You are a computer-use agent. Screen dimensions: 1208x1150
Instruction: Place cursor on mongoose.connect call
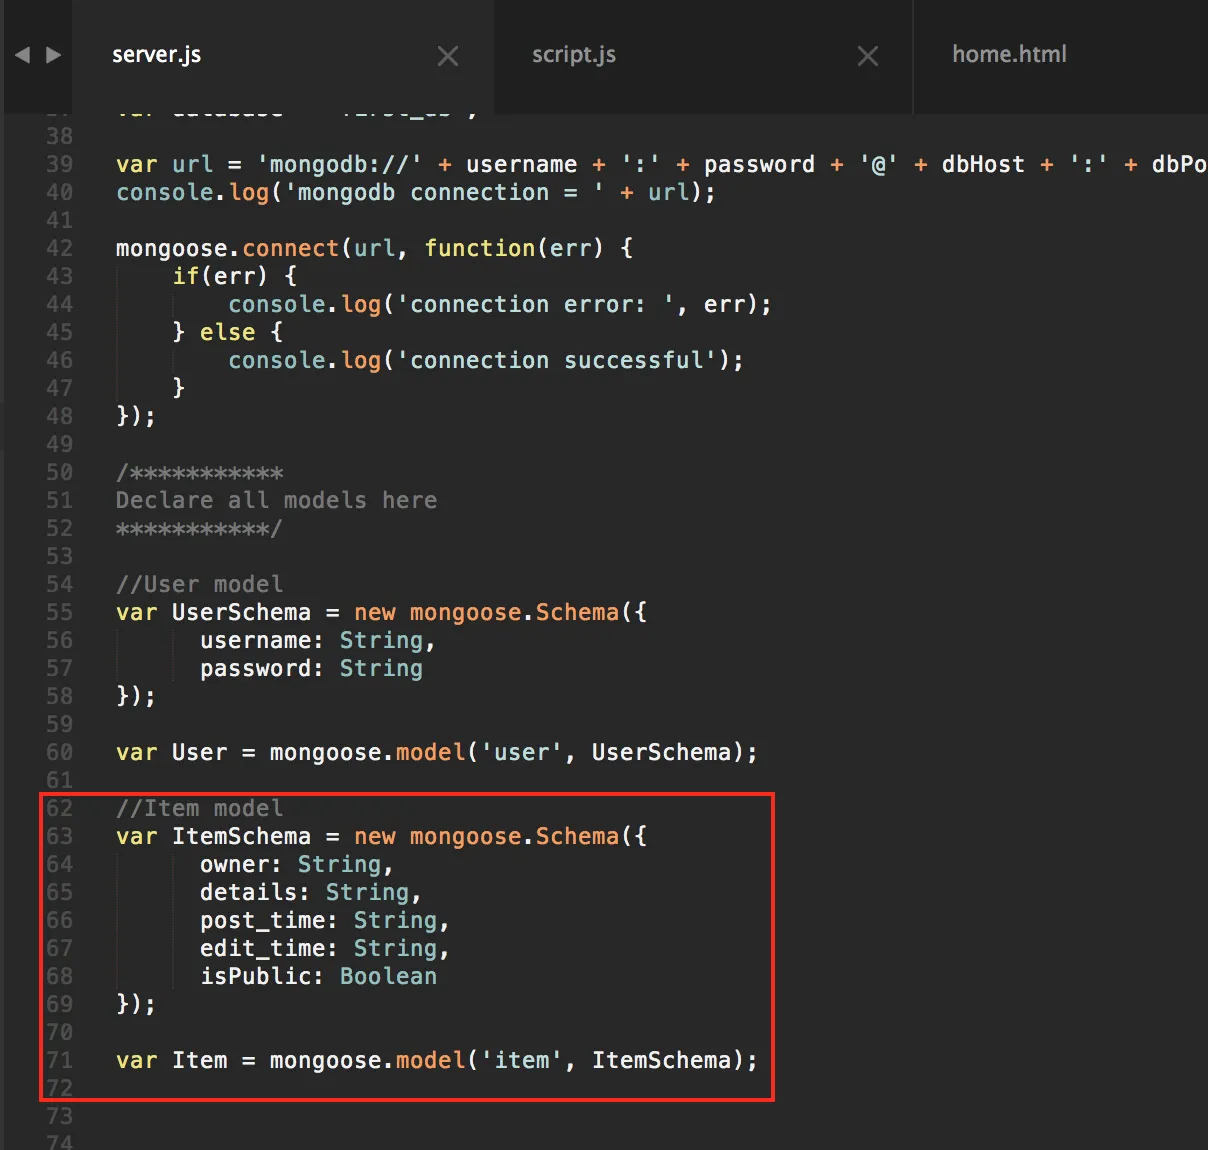(x=228, y=248)
